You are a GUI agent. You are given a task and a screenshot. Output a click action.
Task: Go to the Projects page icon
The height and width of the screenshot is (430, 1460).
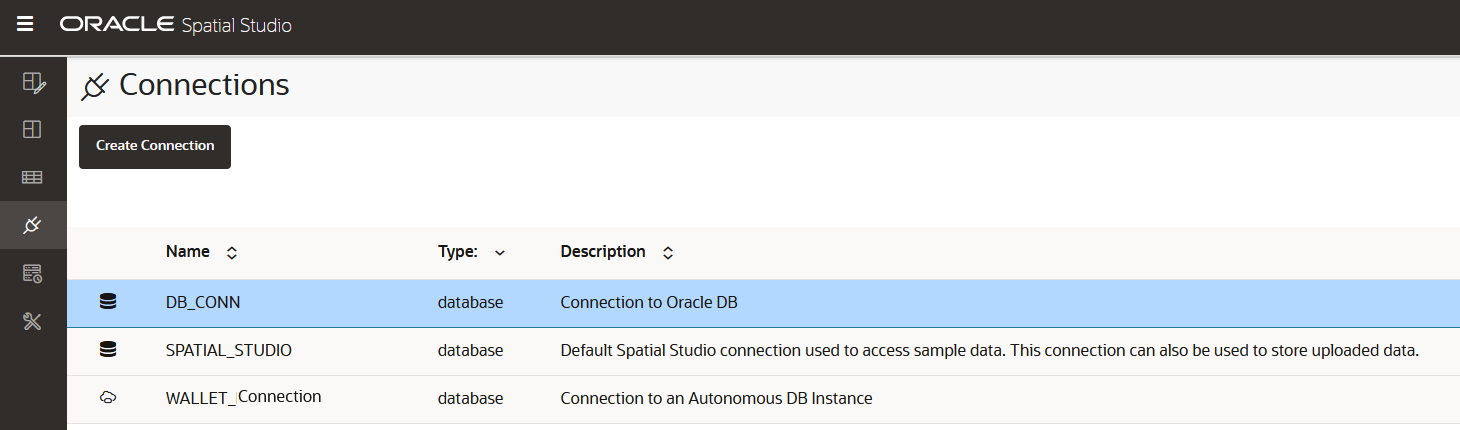pyautogui.click(x=33, y=130)
